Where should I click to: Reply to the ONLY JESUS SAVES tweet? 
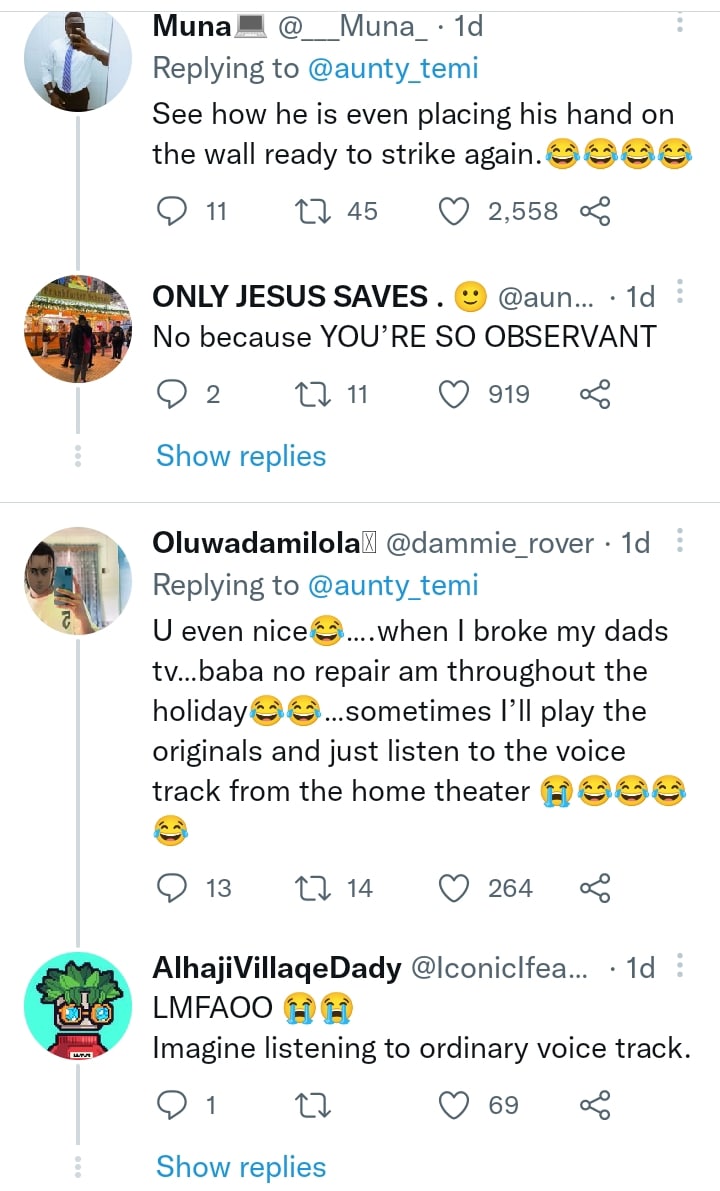point(174,395)
